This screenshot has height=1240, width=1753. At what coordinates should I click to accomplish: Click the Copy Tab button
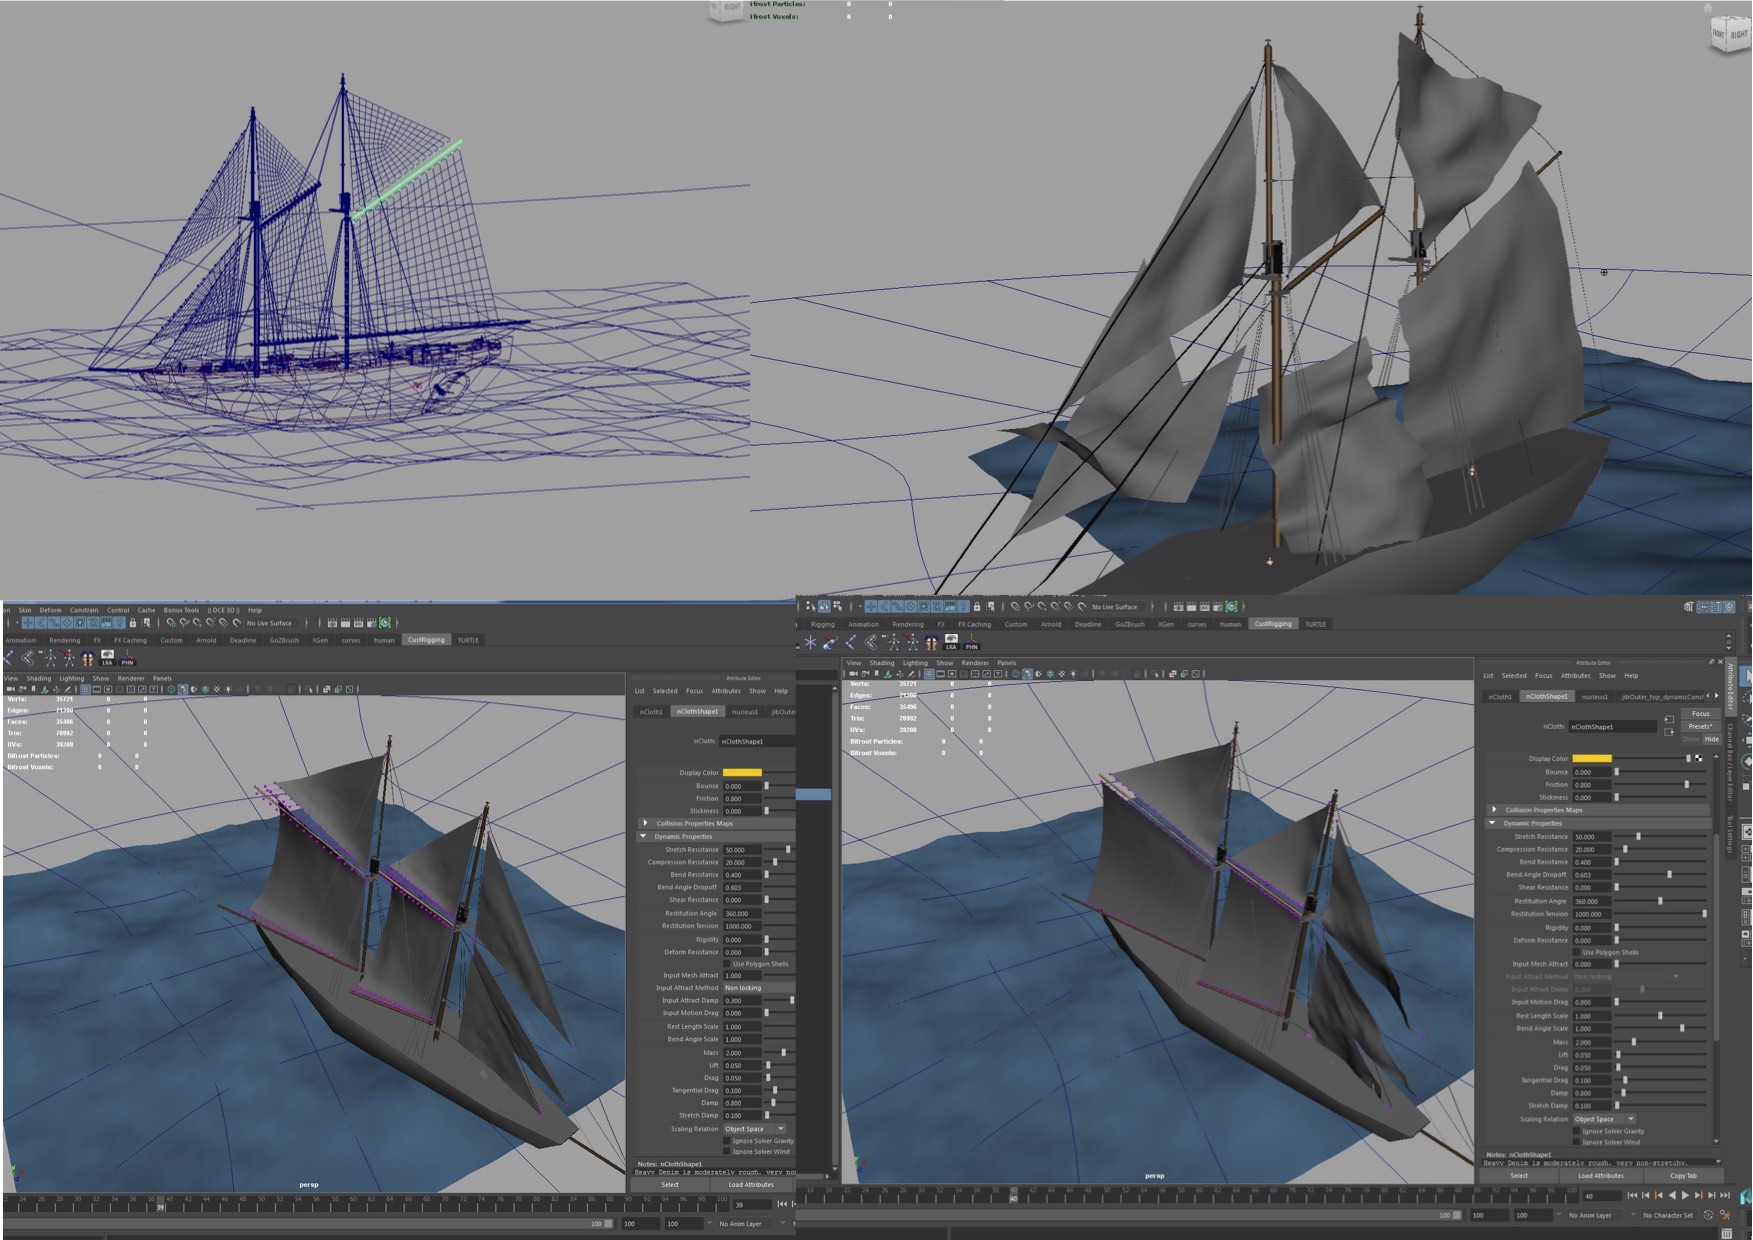tap(1683, 1175)
